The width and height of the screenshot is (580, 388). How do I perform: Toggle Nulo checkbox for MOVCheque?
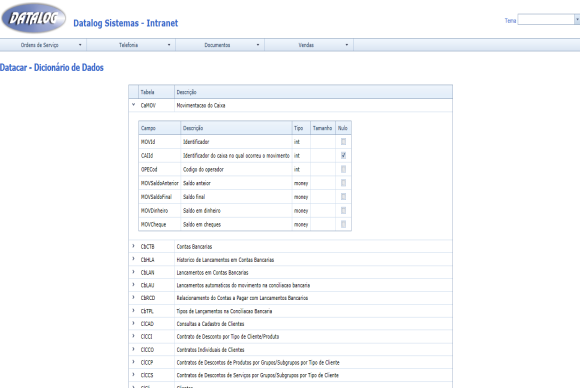(343, 224)
